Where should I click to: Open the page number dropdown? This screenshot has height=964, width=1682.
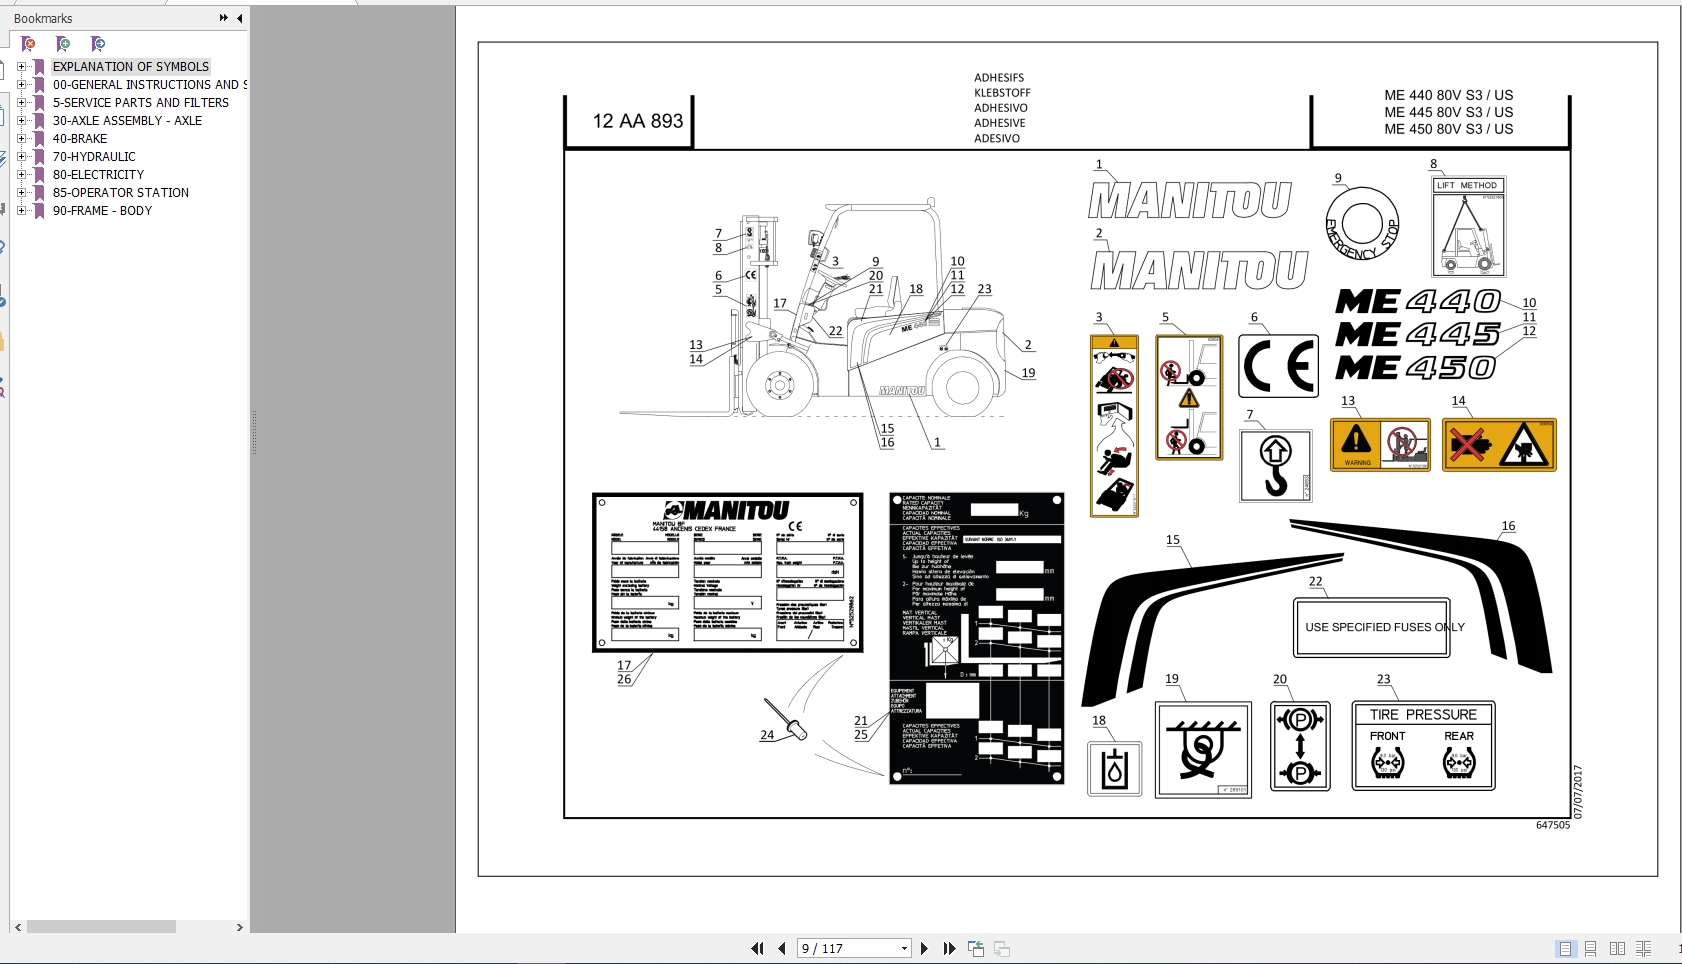point(904,949)
